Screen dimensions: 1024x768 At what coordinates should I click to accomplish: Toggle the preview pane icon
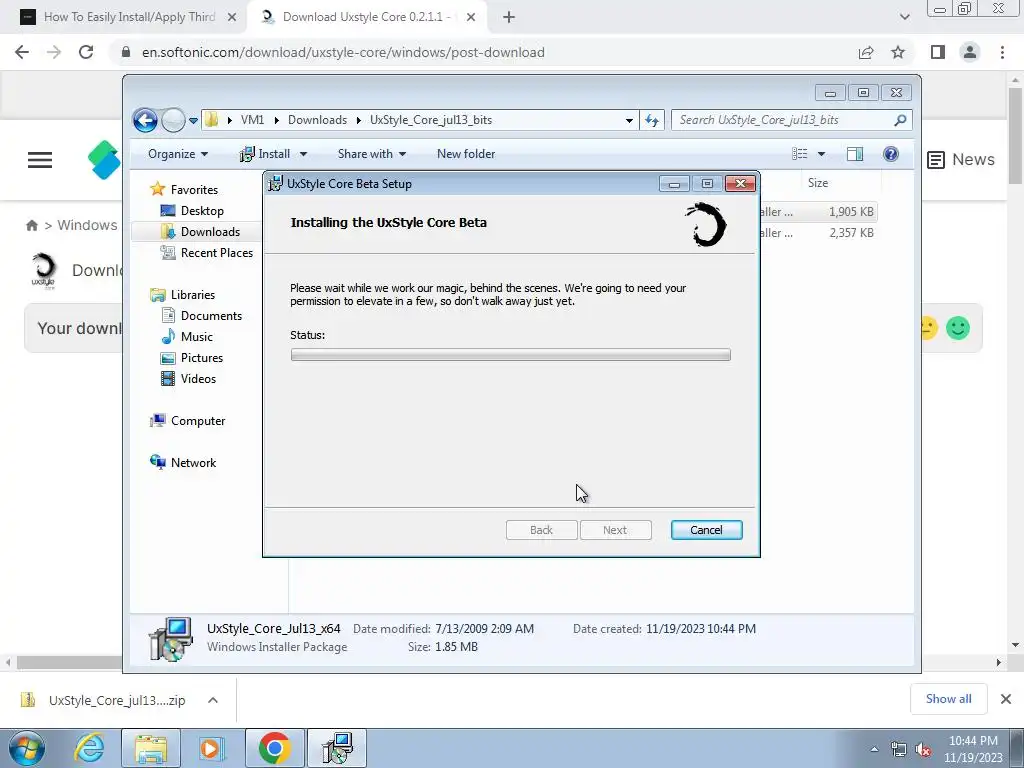(x=855, y=154)
